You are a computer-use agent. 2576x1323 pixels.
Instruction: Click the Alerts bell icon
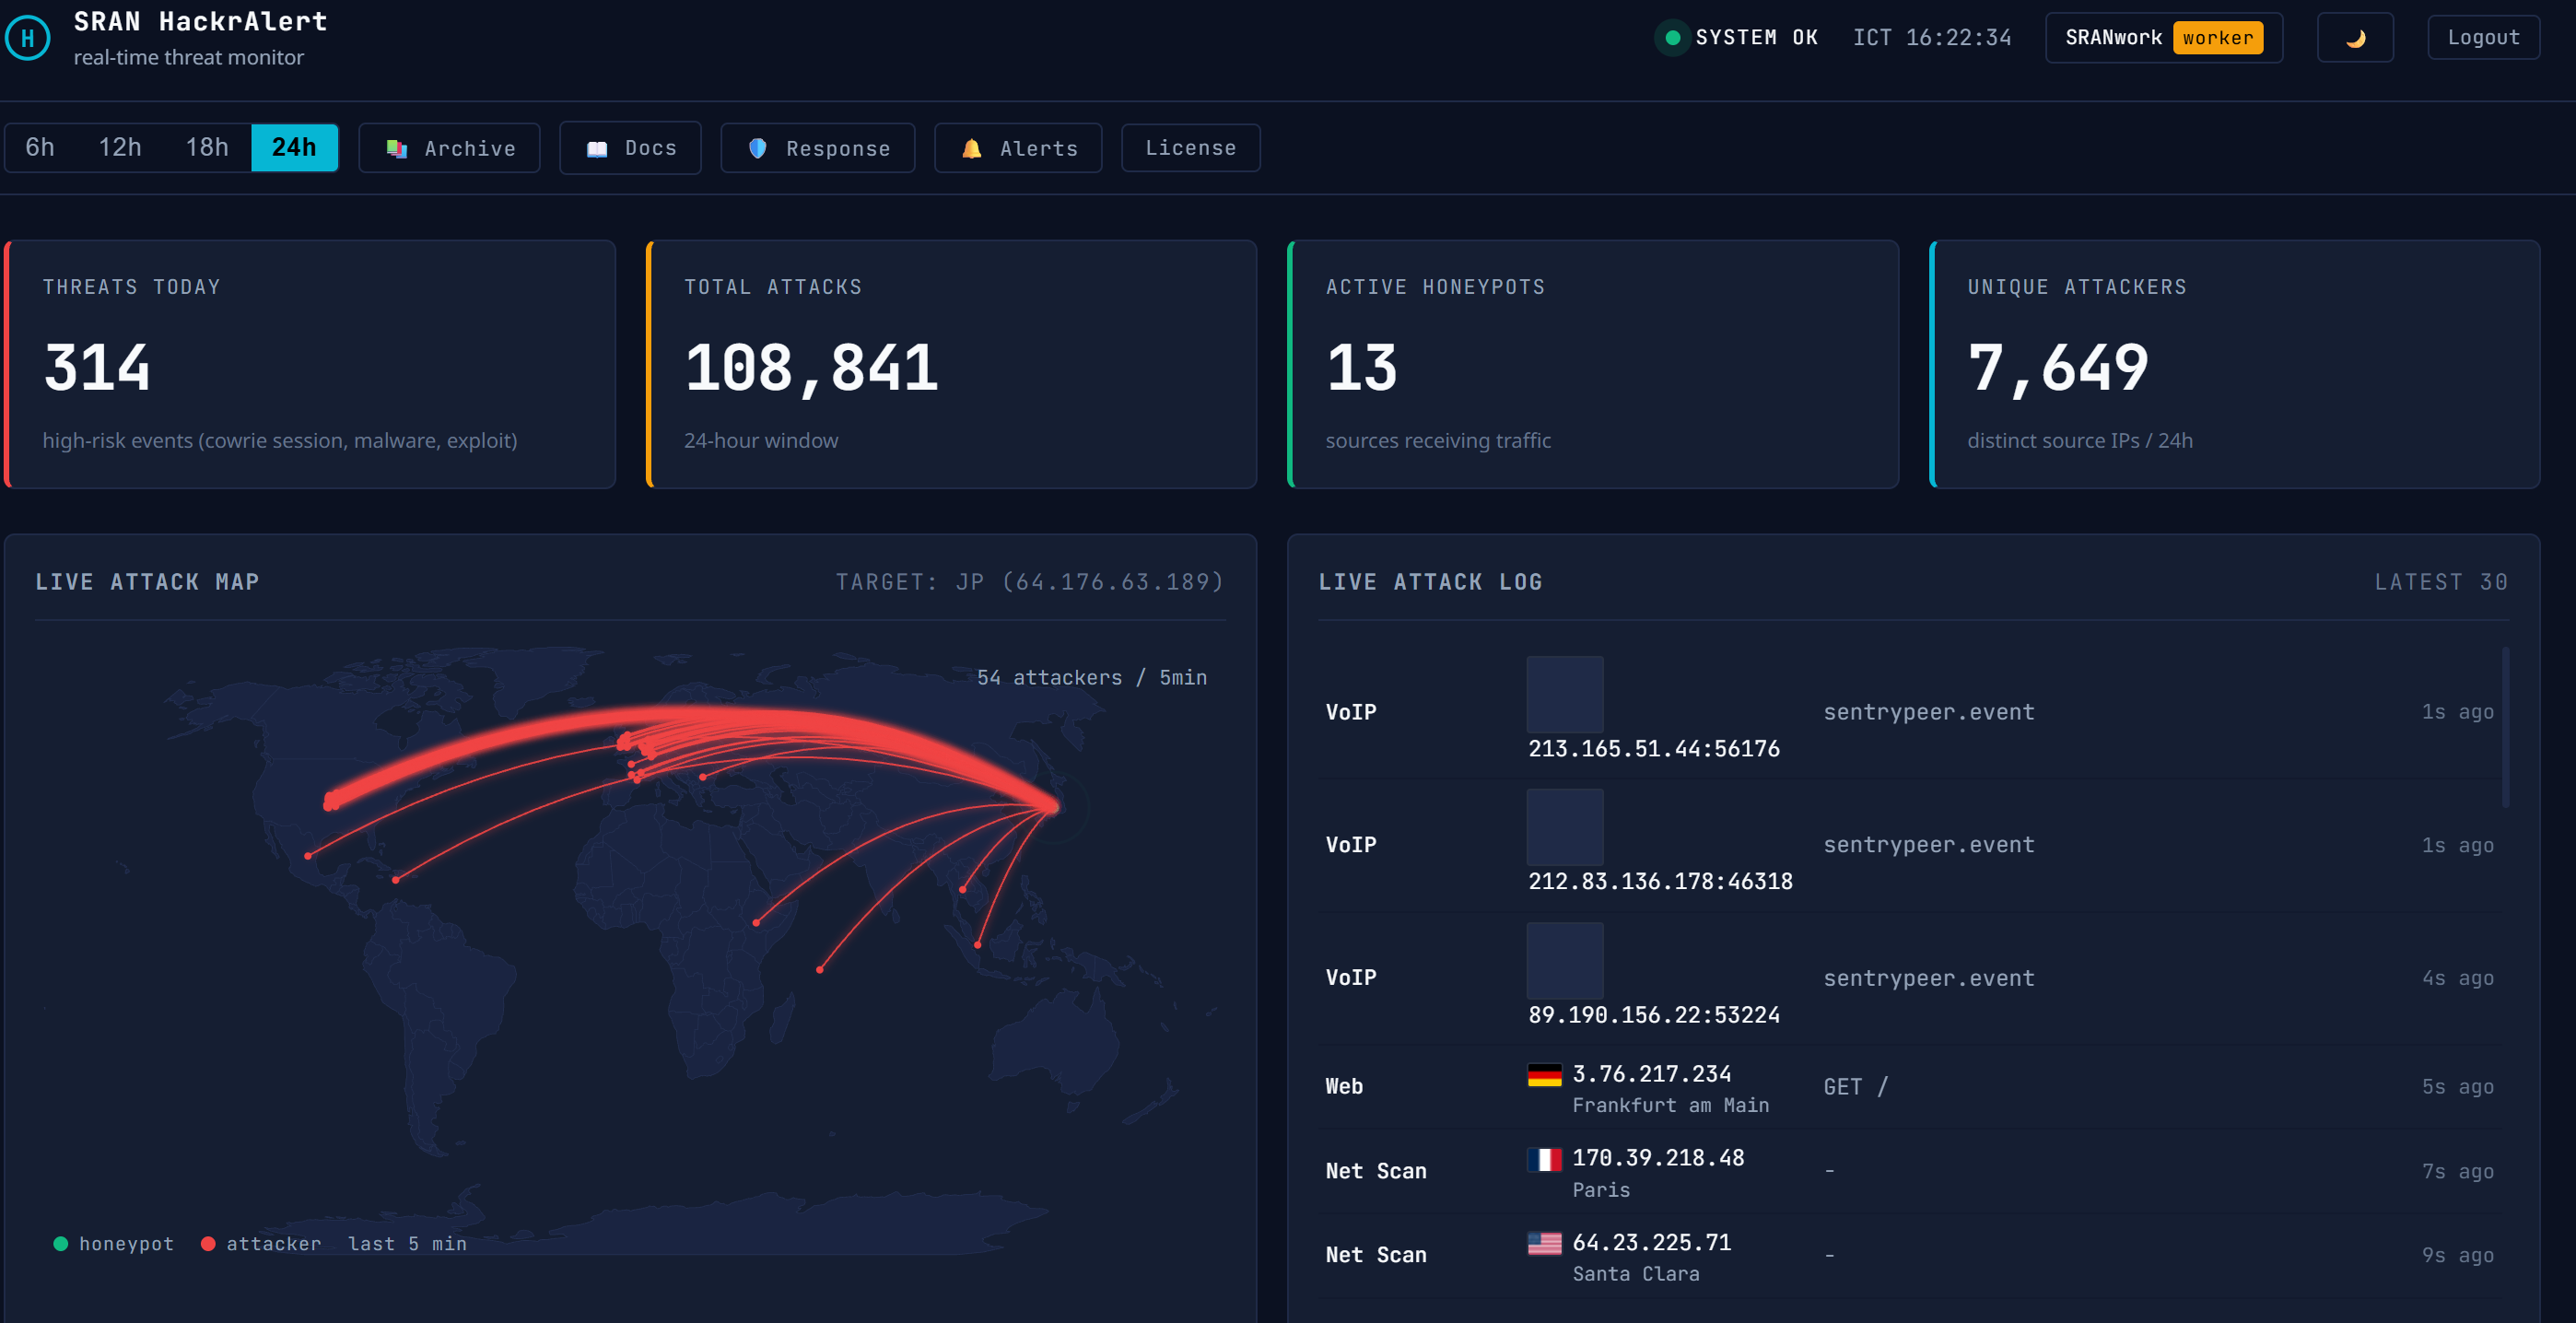click(x=971, y=148)
